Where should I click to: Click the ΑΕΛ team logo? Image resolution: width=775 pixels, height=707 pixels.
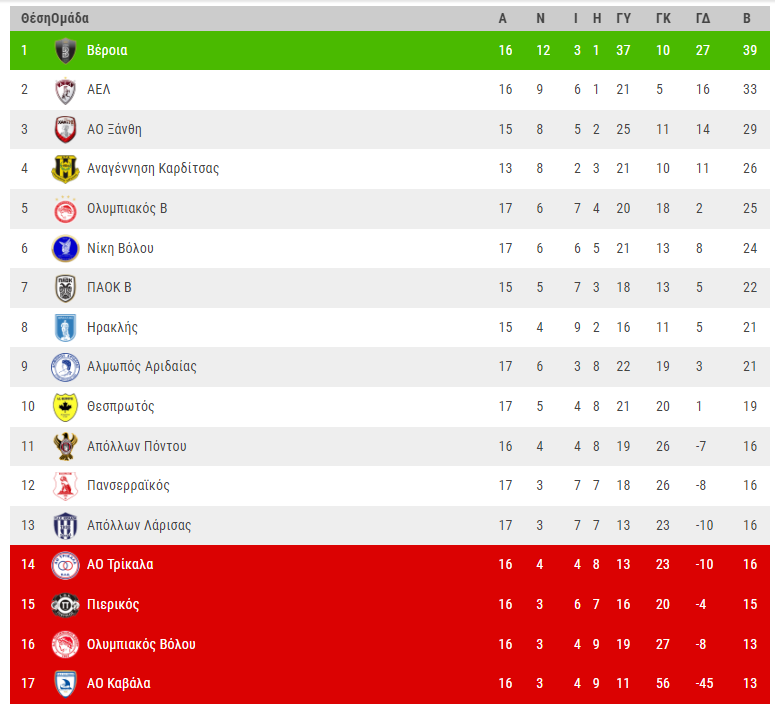pyautogui.click(x=65, y=90)
